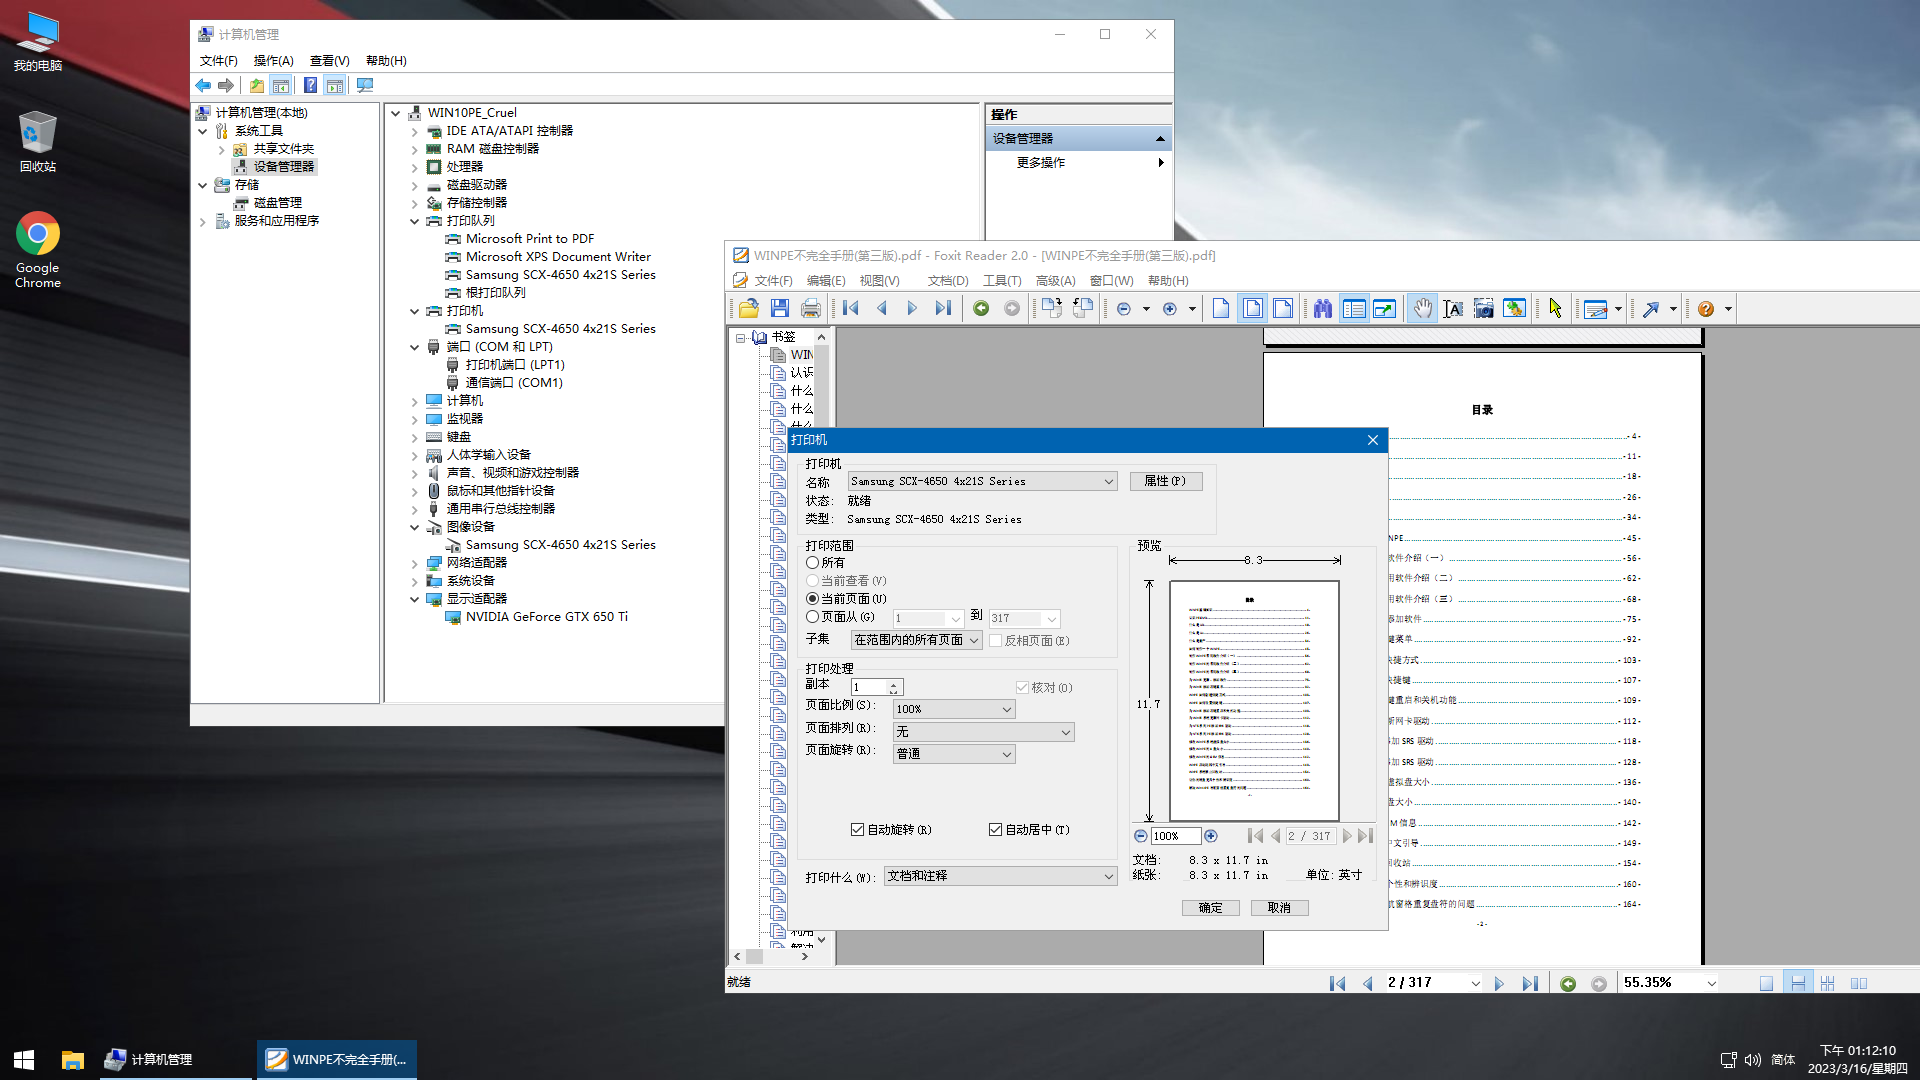This screenshot has height=1080, width=1920.
Task: Click the 确定 button in print dialog
Action: coord(1210,908)
